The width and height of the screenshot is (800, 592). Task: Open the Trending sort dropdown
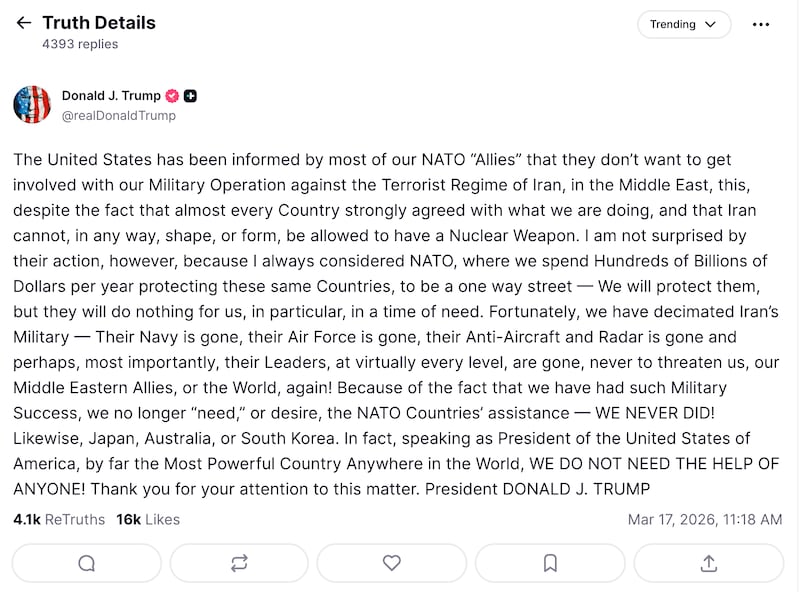[684, 24]
